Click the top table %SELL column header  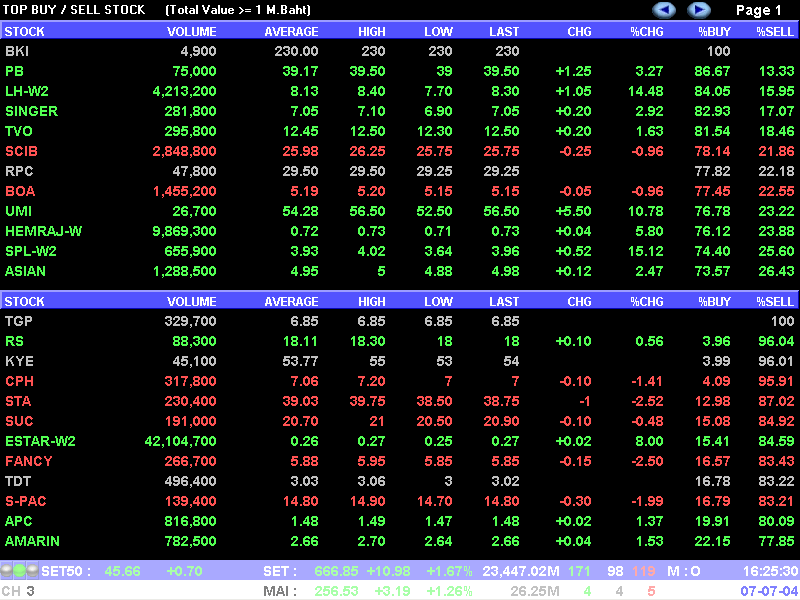[x=775, y=32]
